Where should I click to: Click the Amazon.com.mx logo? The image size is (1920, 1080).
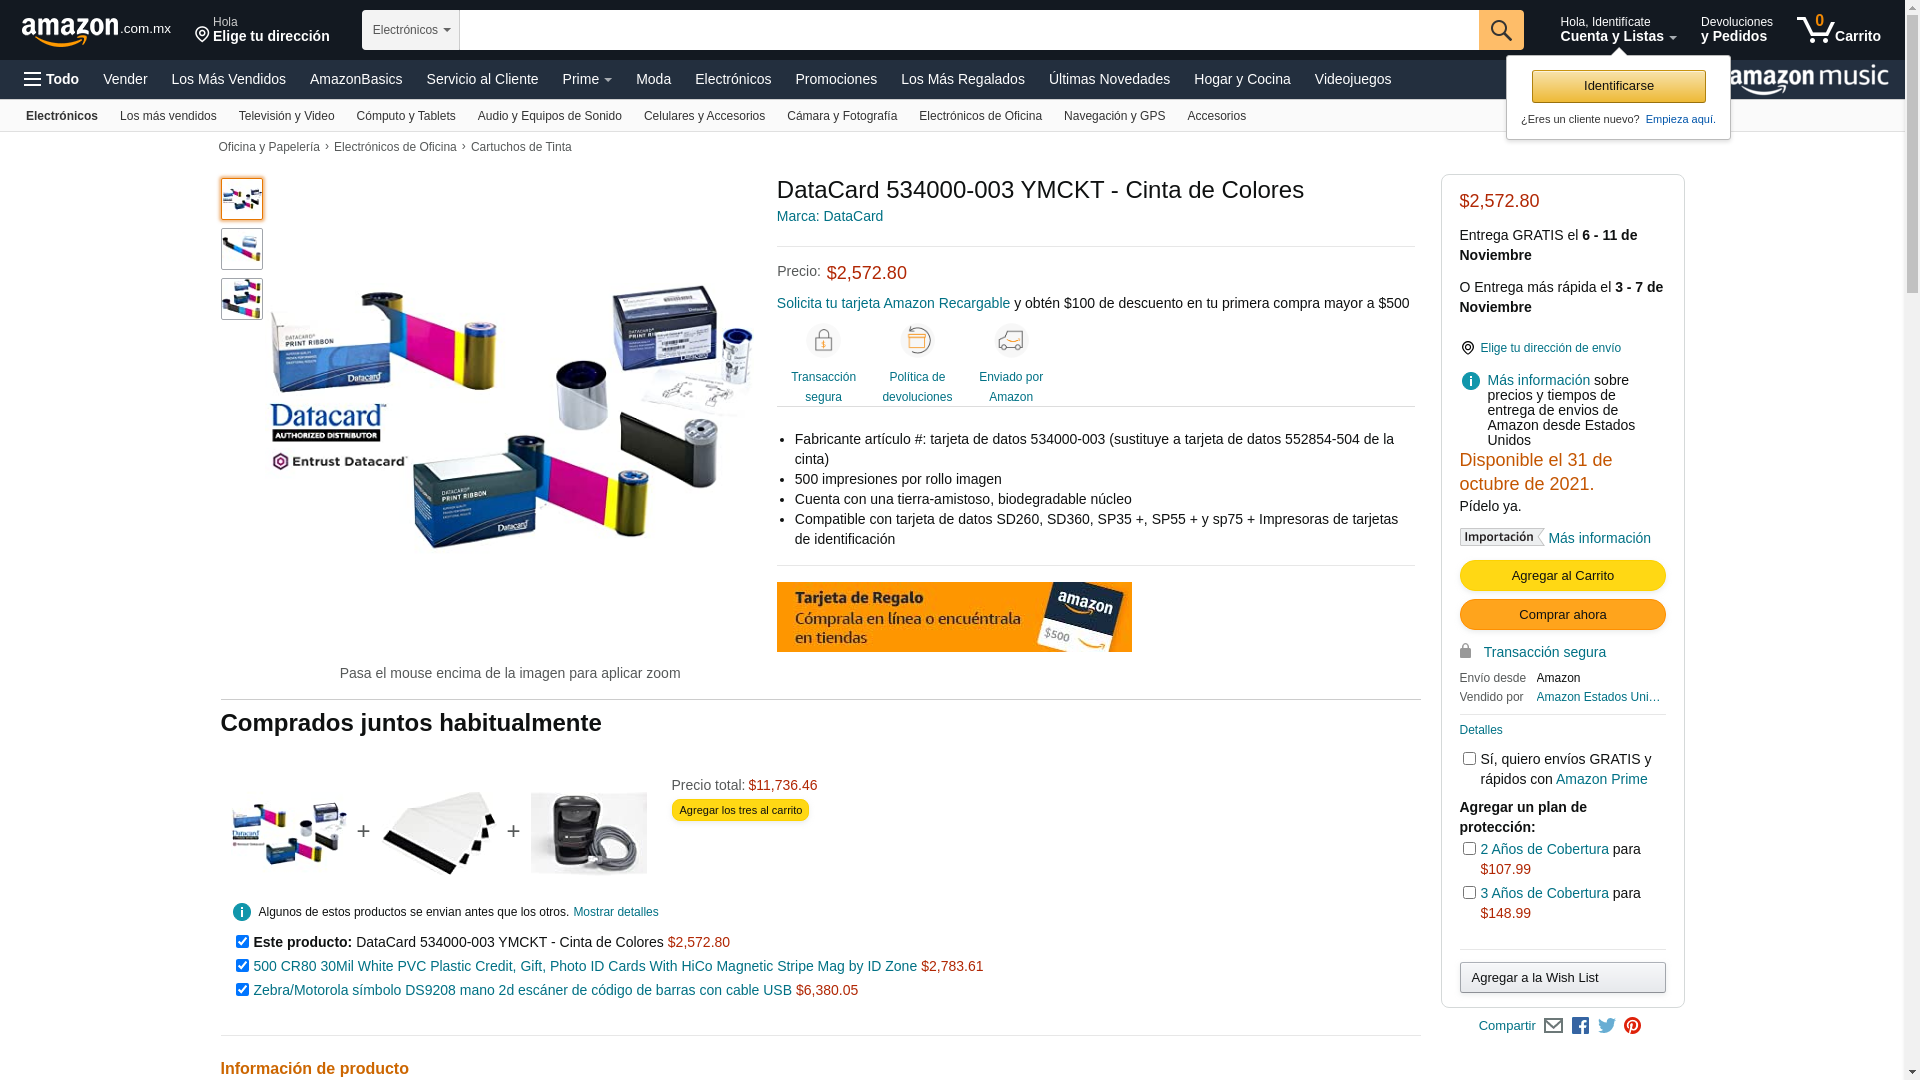pos(96,31)
